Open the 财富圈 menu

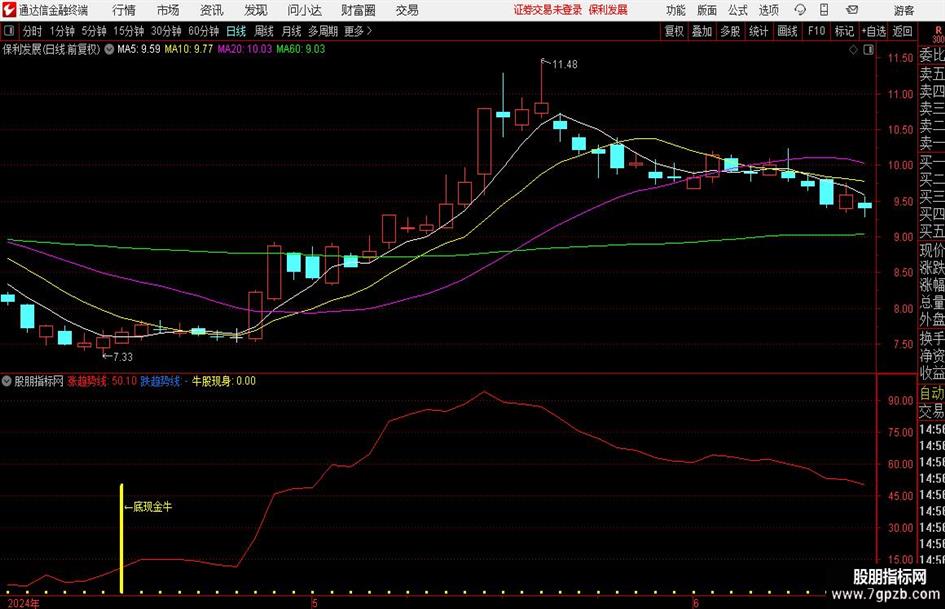(x=358, y=10)
